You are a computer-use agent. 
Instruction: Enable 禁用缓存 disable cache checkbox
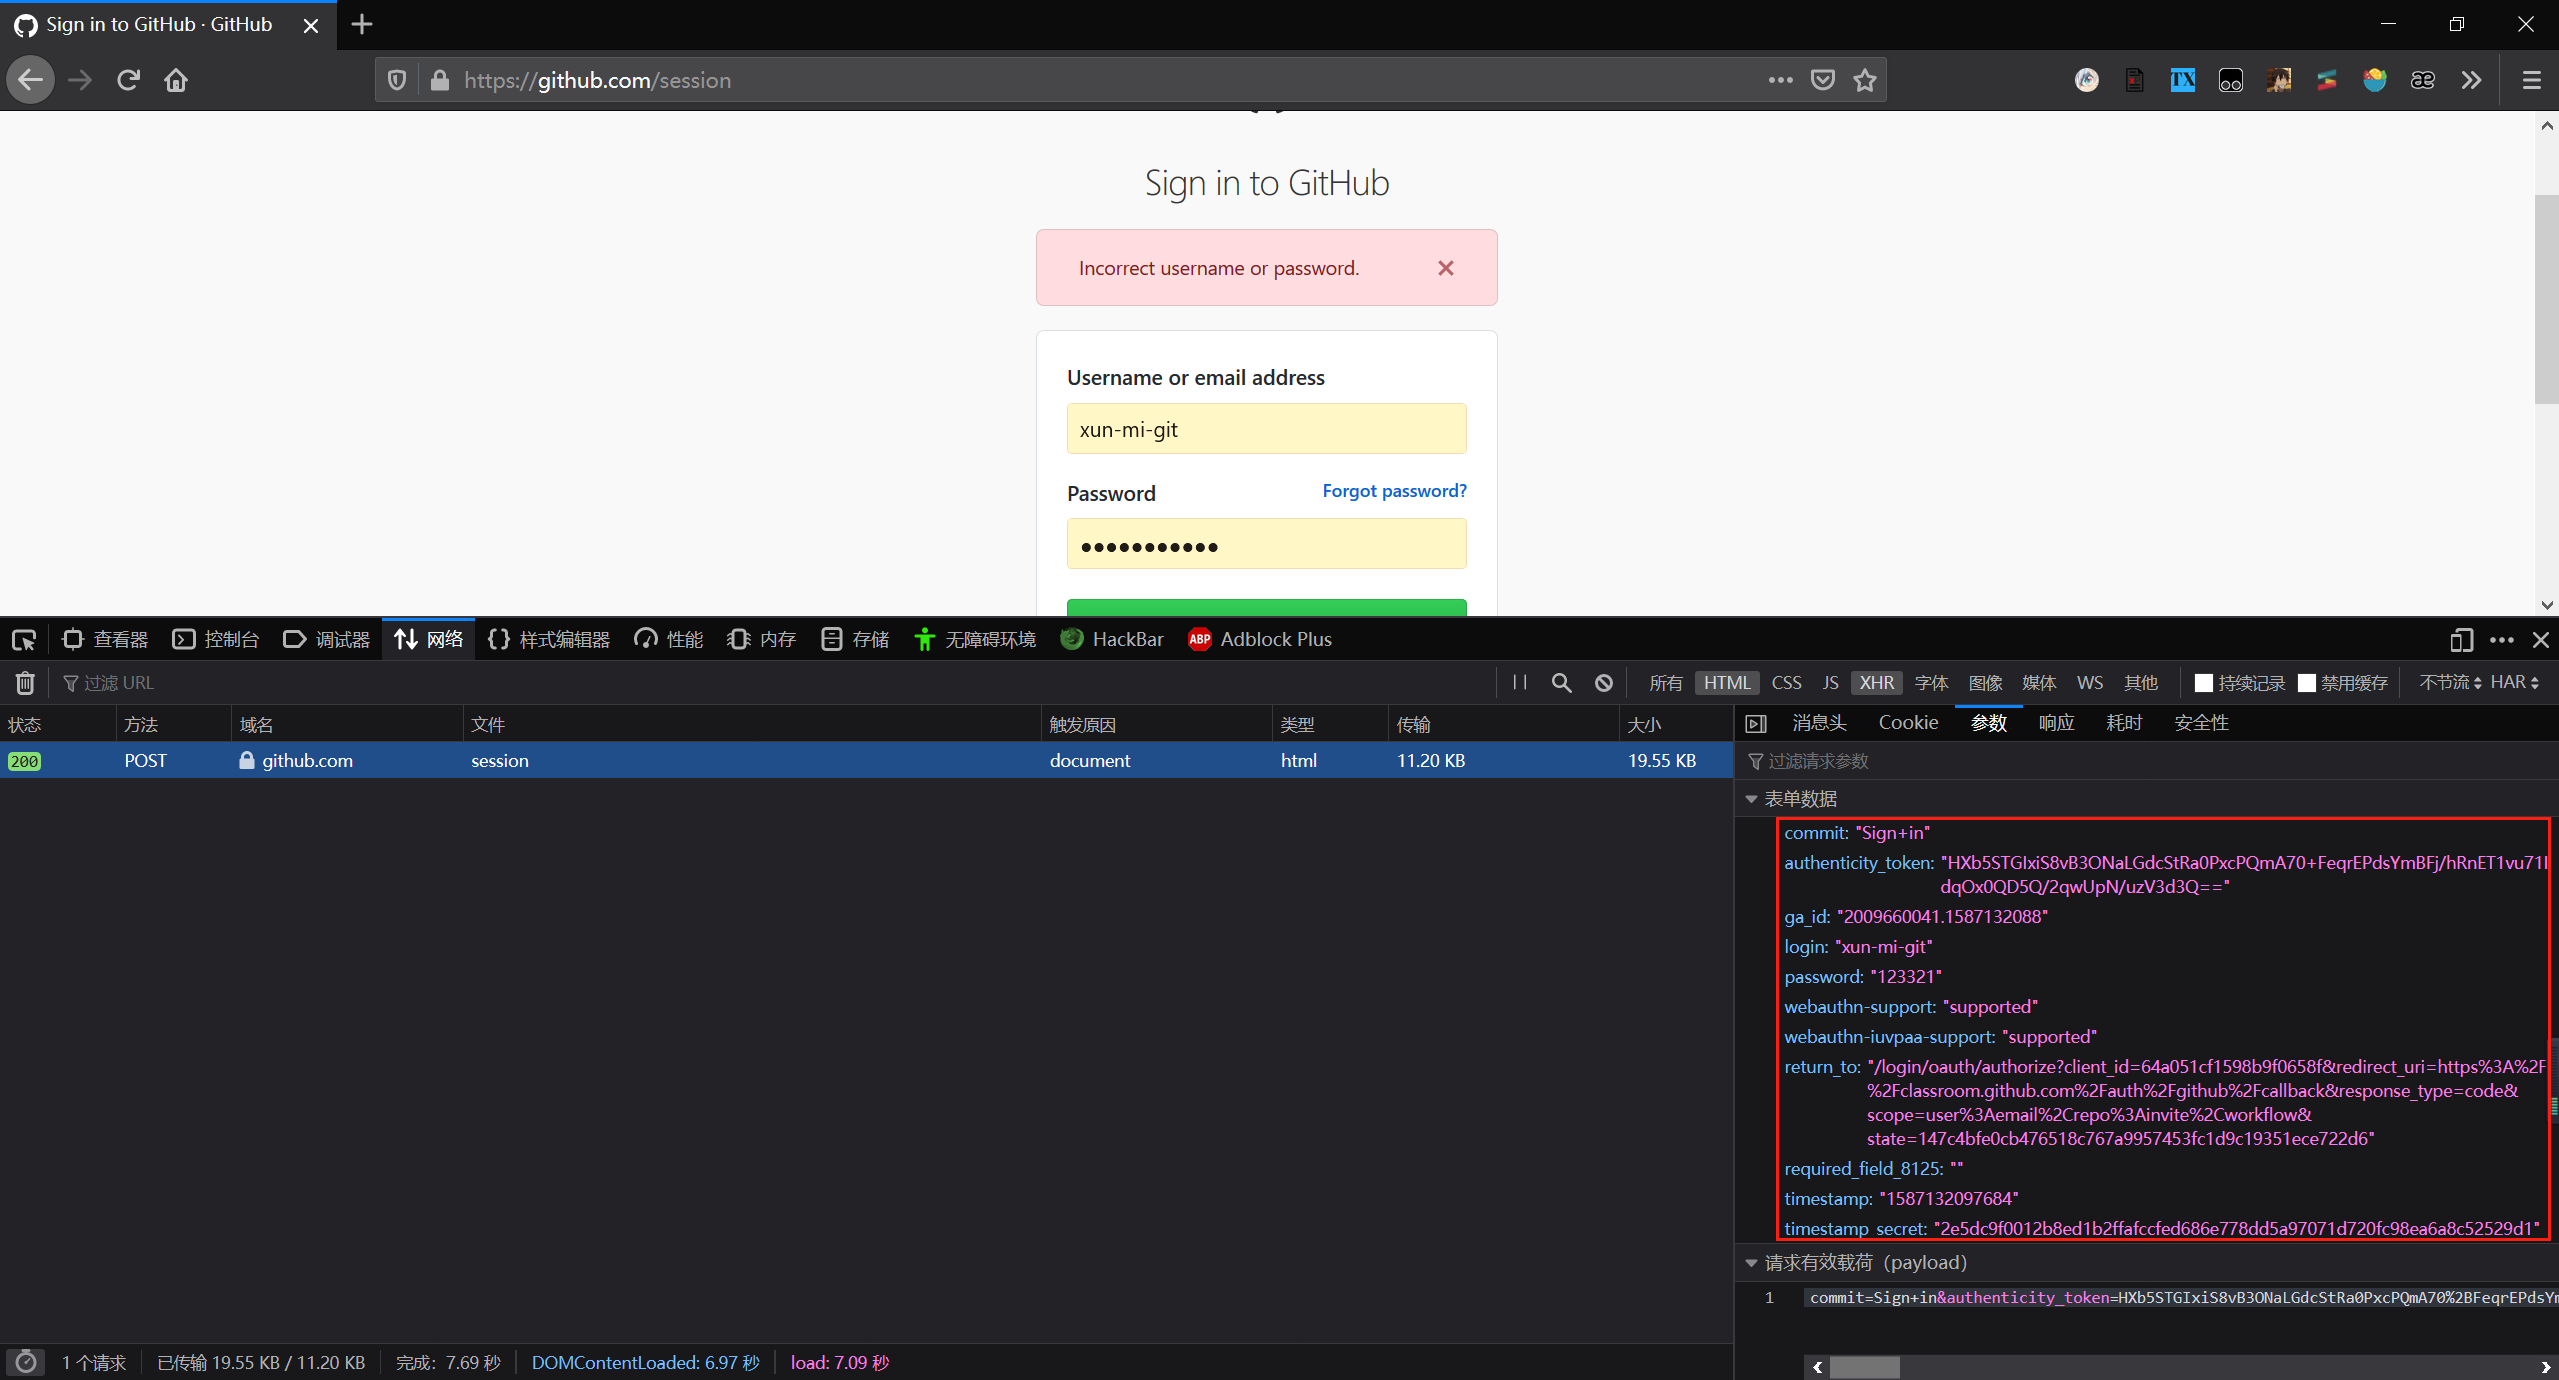[2307, 683]
